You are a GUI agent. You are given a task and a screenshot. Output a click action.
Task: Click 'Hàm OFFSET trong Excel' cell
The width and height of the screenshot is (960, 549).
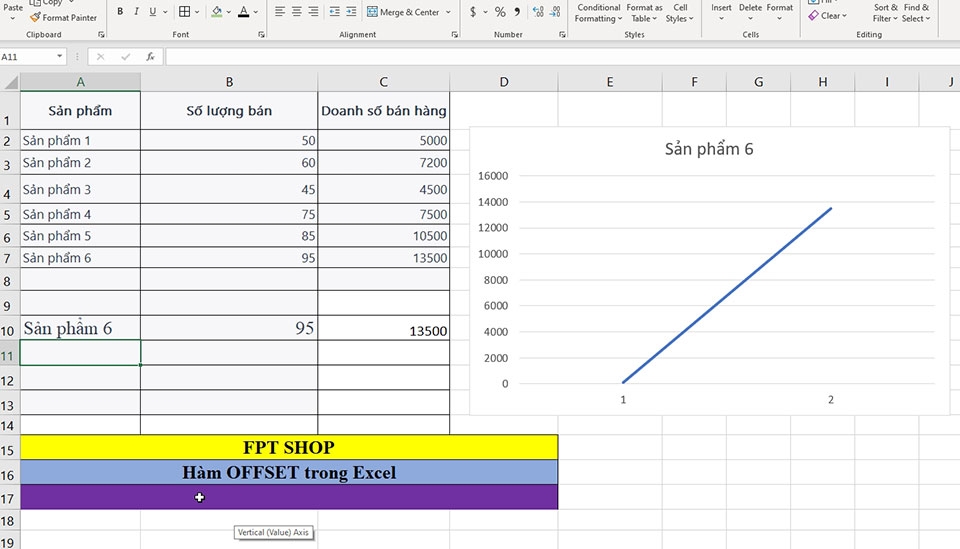pos(289,472)
